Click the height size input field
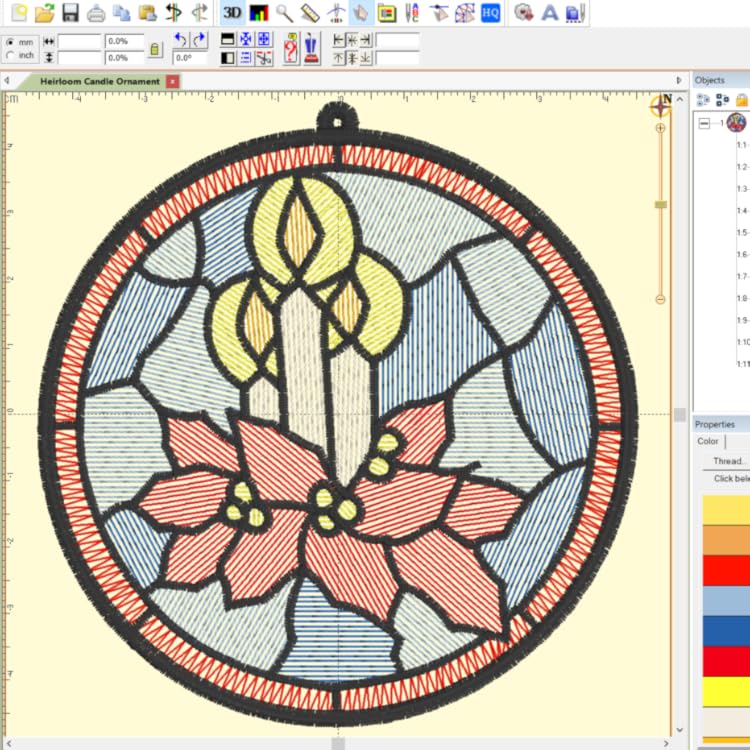Screen dimensions: 750x750 80,57
